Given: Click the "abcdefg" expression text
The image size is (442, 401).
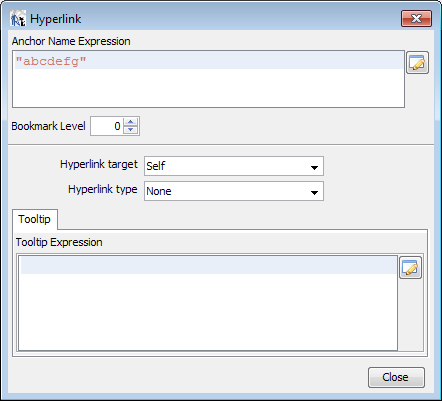Looking at the screenshot, I should tap(51, 61).
